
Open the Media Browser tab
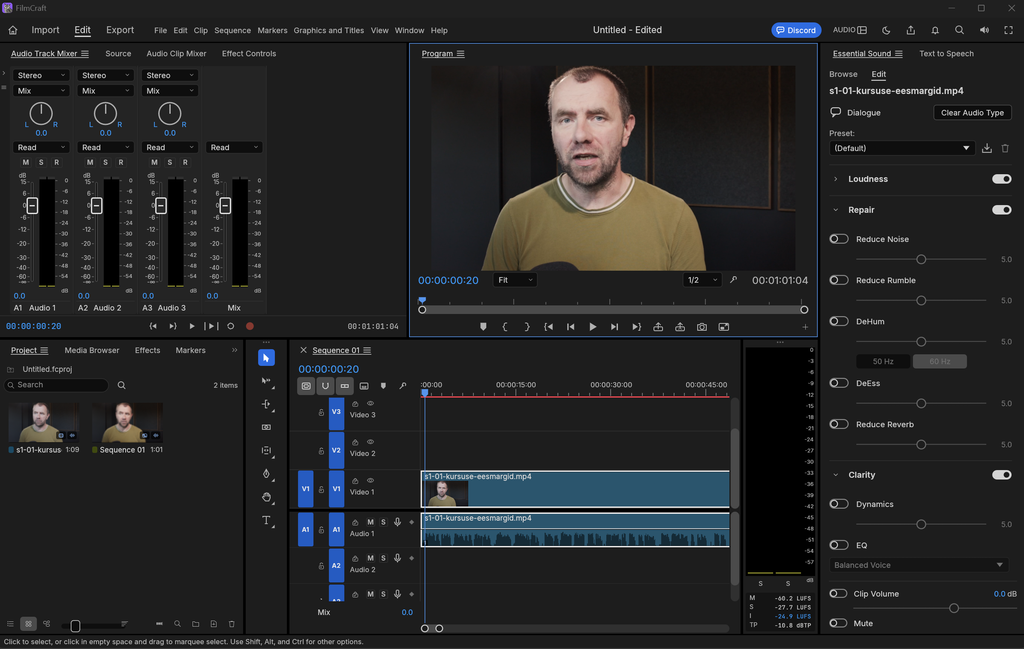92,351
